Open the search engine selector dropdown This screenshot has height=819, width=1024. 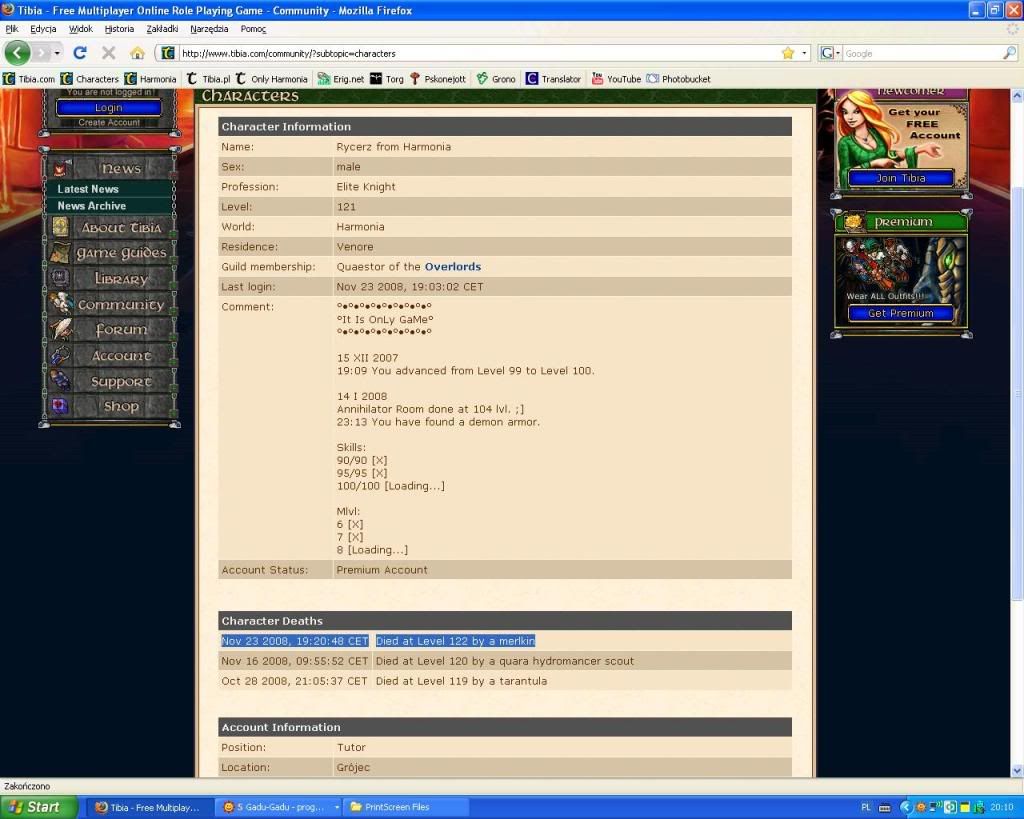pos(830,53)
